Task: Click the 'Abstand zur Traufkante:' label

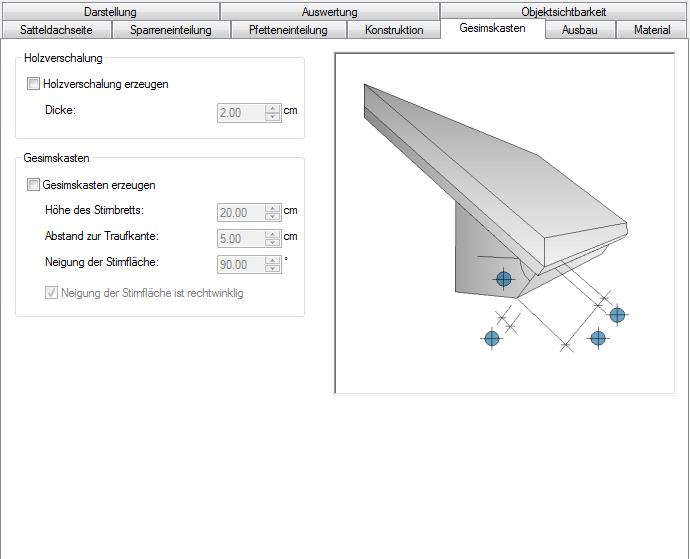Action: click(102, 236)
